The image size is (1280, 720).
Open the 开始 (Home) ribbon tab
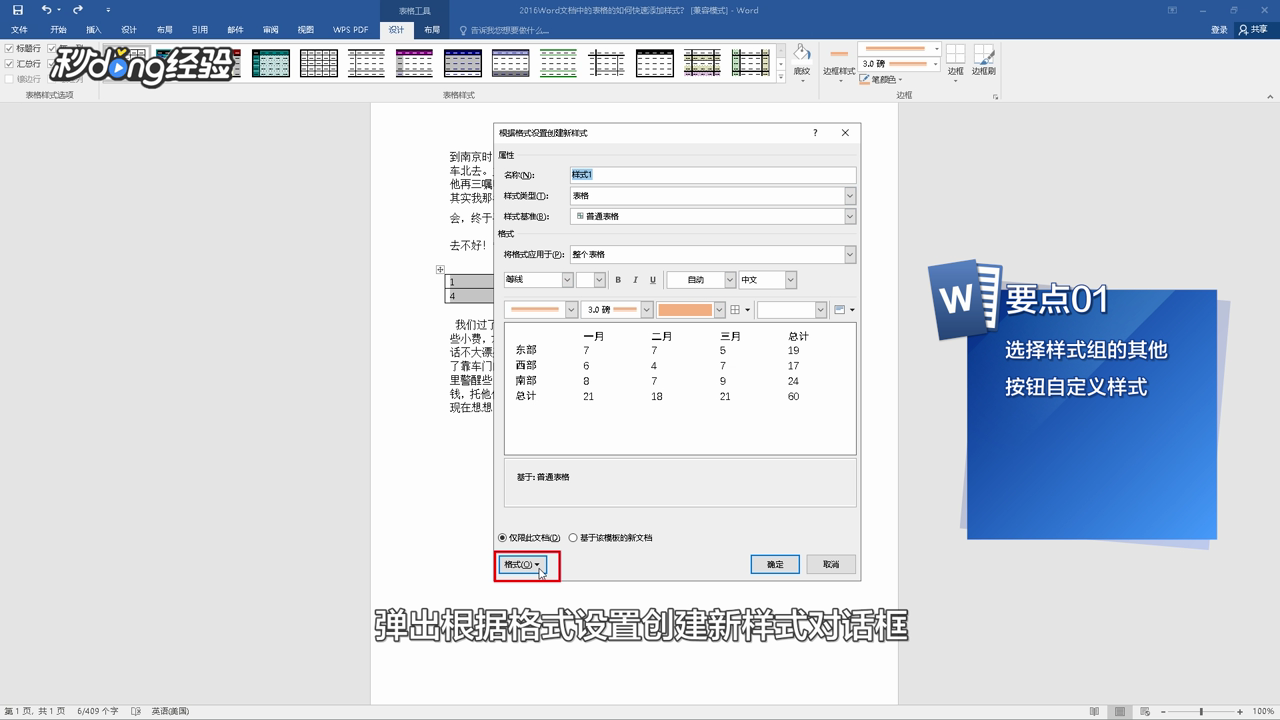tap(58, 29)
